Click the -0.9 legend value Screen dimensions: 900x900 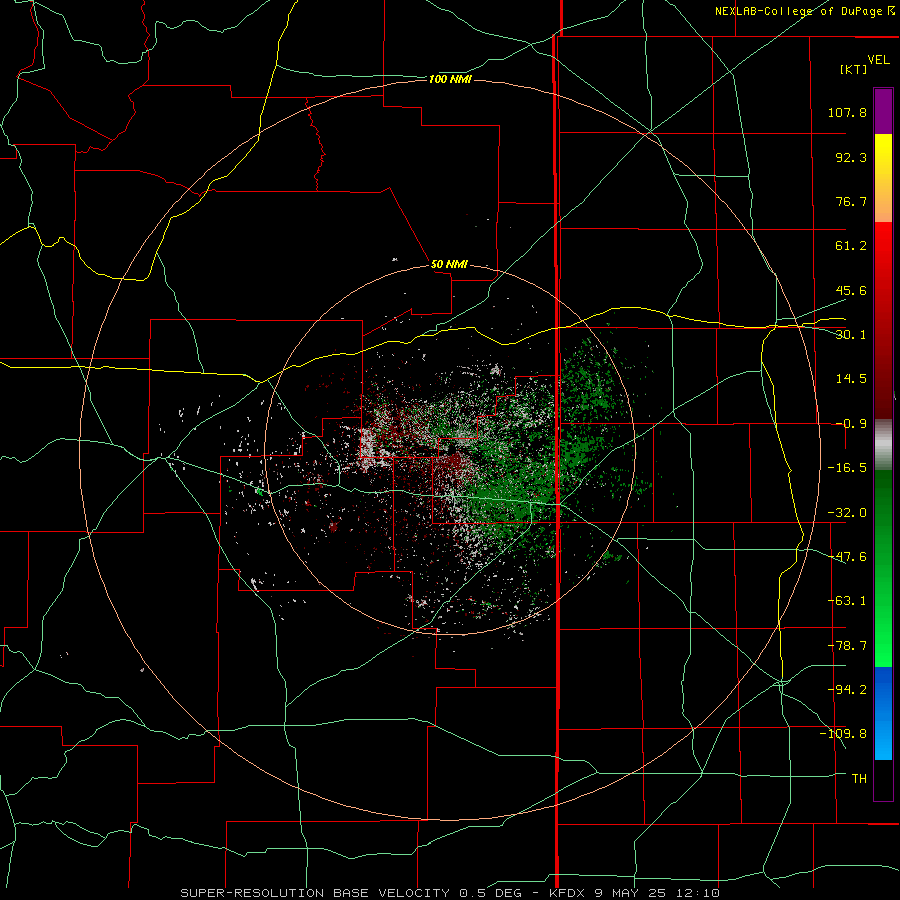[x=851, y=424]
